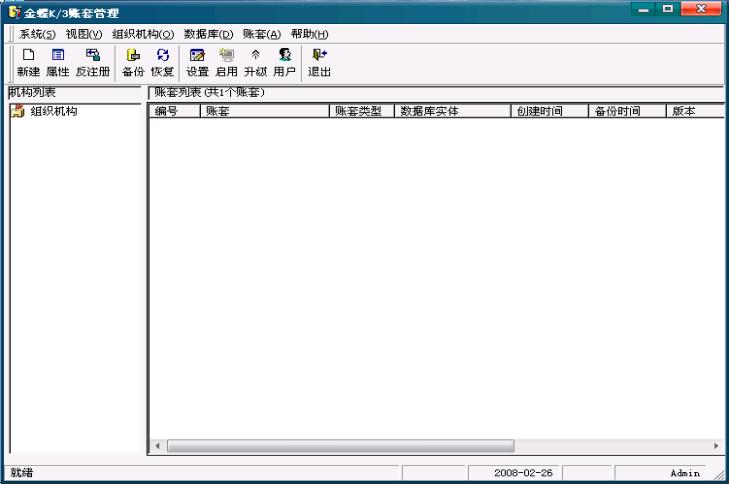Open the 帮助(H) menu

pos(310,34)
